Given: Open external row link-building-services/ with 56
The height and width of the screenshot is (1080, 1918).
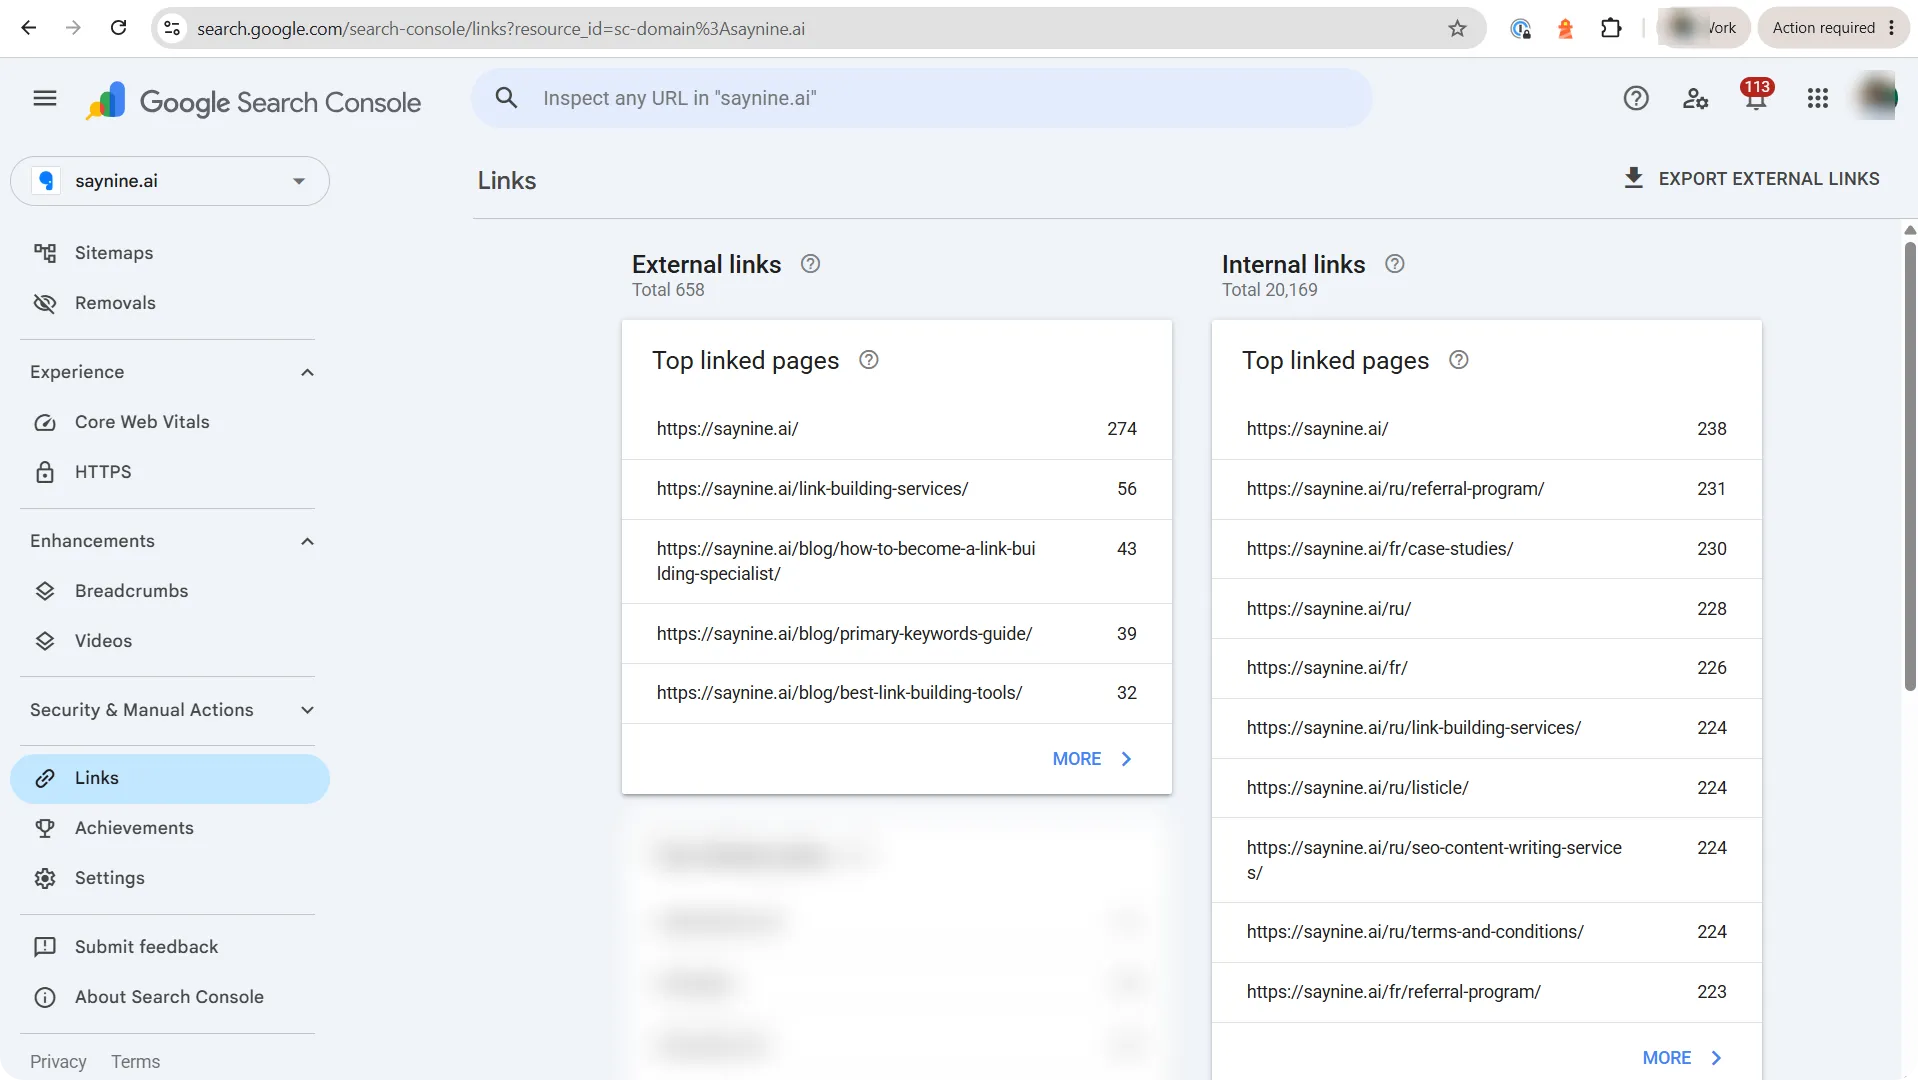Looking at the screenshot, I should 897,489.
